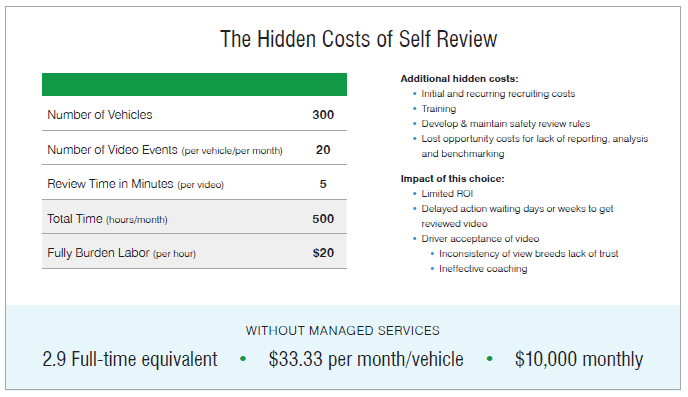
Task: Click the Impact of this choice heading
Action: coord(452,179)
